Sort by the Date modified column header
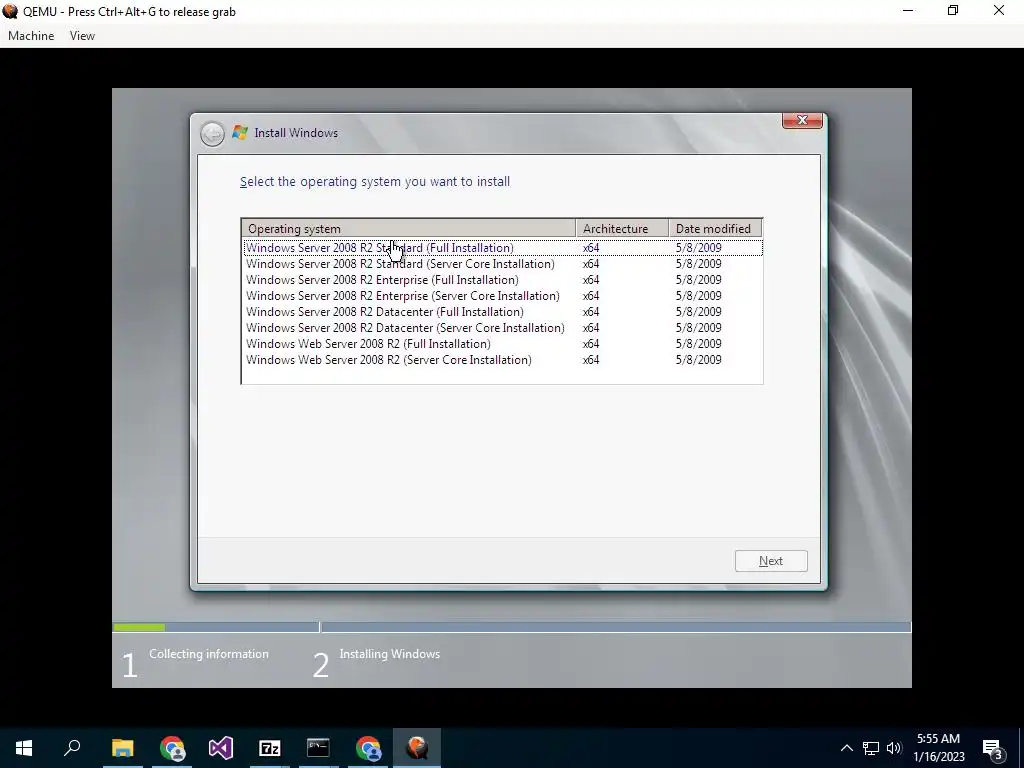Viewport: 1024px width, 768px height. (715, 229)
